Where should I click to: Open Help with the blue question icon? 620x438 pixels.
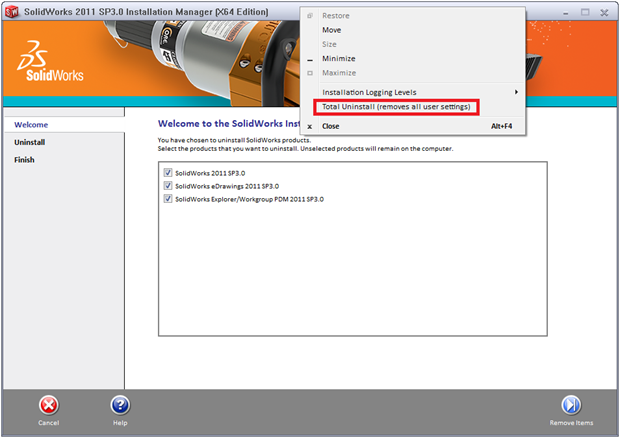click(x=120, y=405)
